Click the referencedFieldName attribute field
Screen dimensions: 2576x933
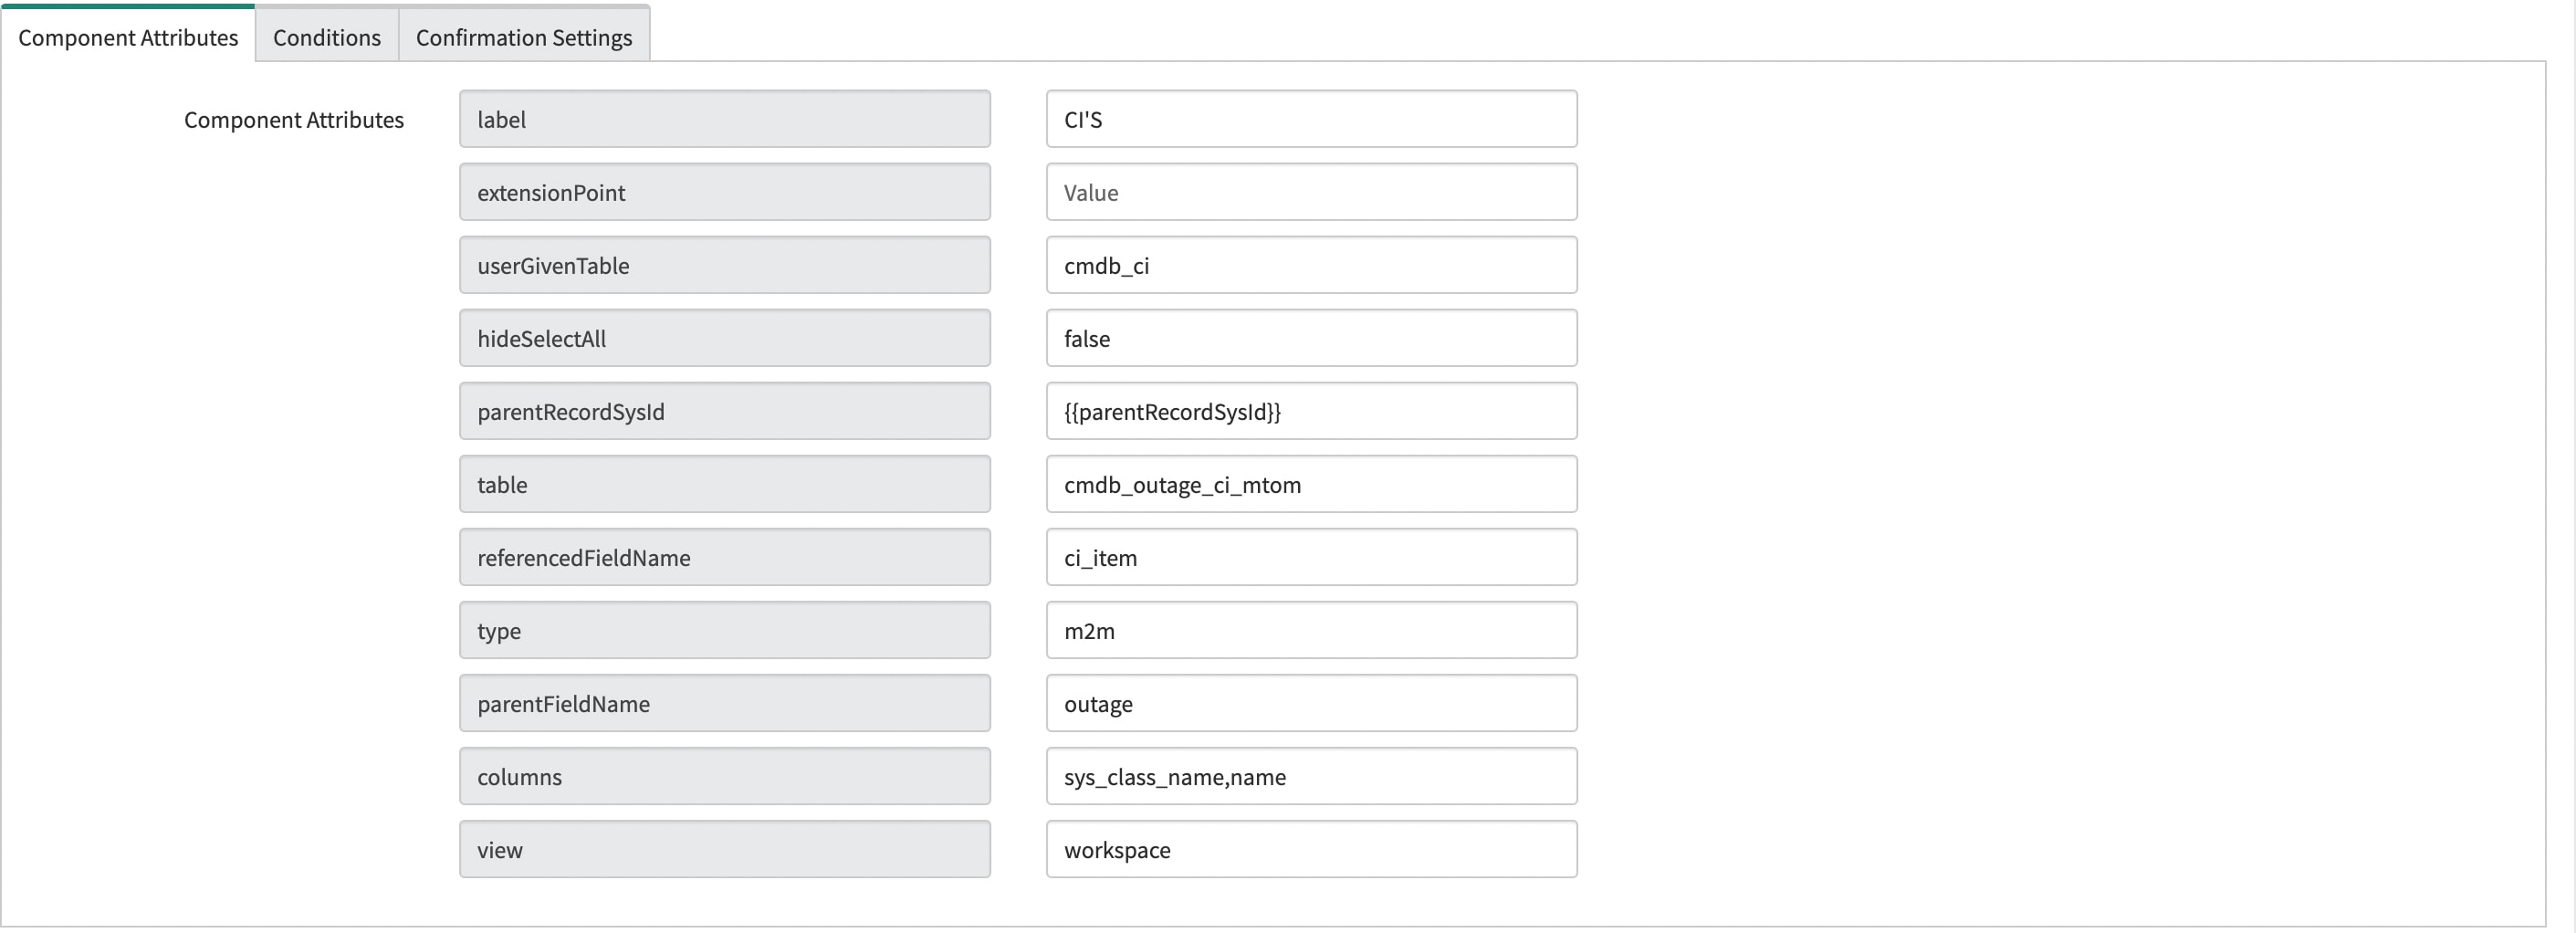(723, 556)
